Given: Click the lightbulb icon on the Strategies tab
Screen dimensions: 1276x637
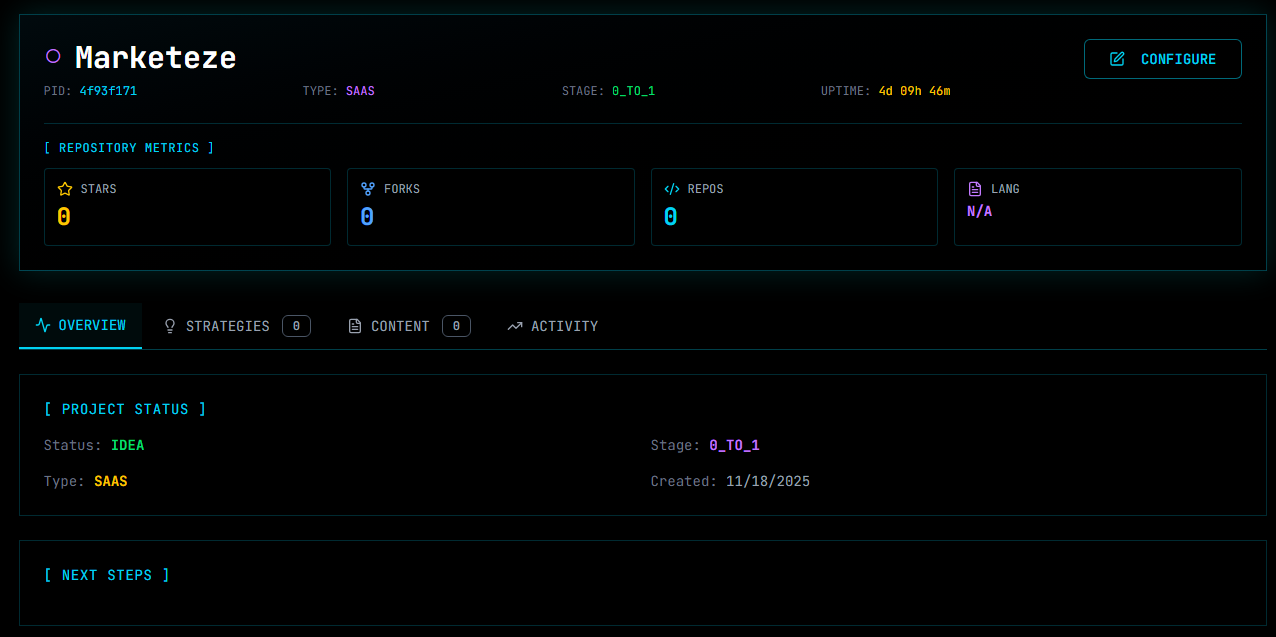Looking at the screenshot, I should coord(169,325).
